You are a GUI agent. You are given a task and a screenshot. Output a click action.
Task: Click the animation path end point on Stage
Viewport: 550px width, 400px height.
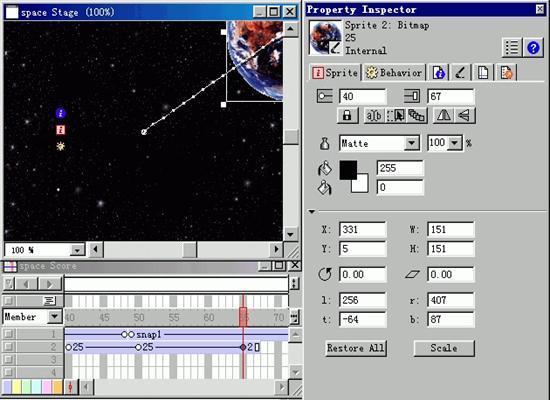(x=143, y=132)
